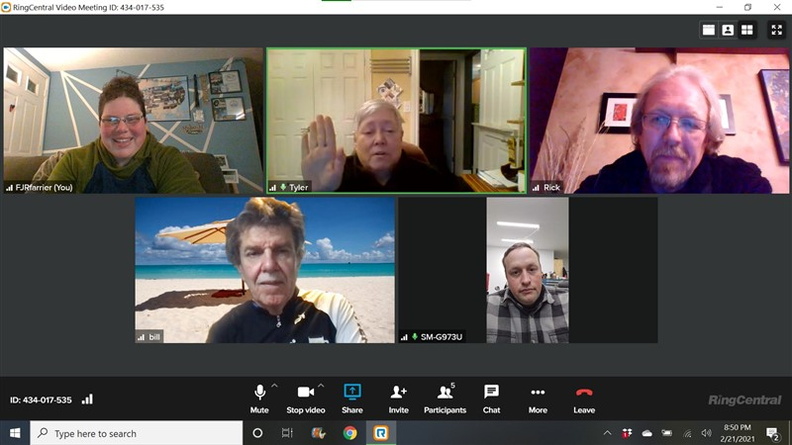Open video options arrow beside Stop video
Image resolution: width=792 pixels, height=445 pixels.
click(x=321, y=385)
